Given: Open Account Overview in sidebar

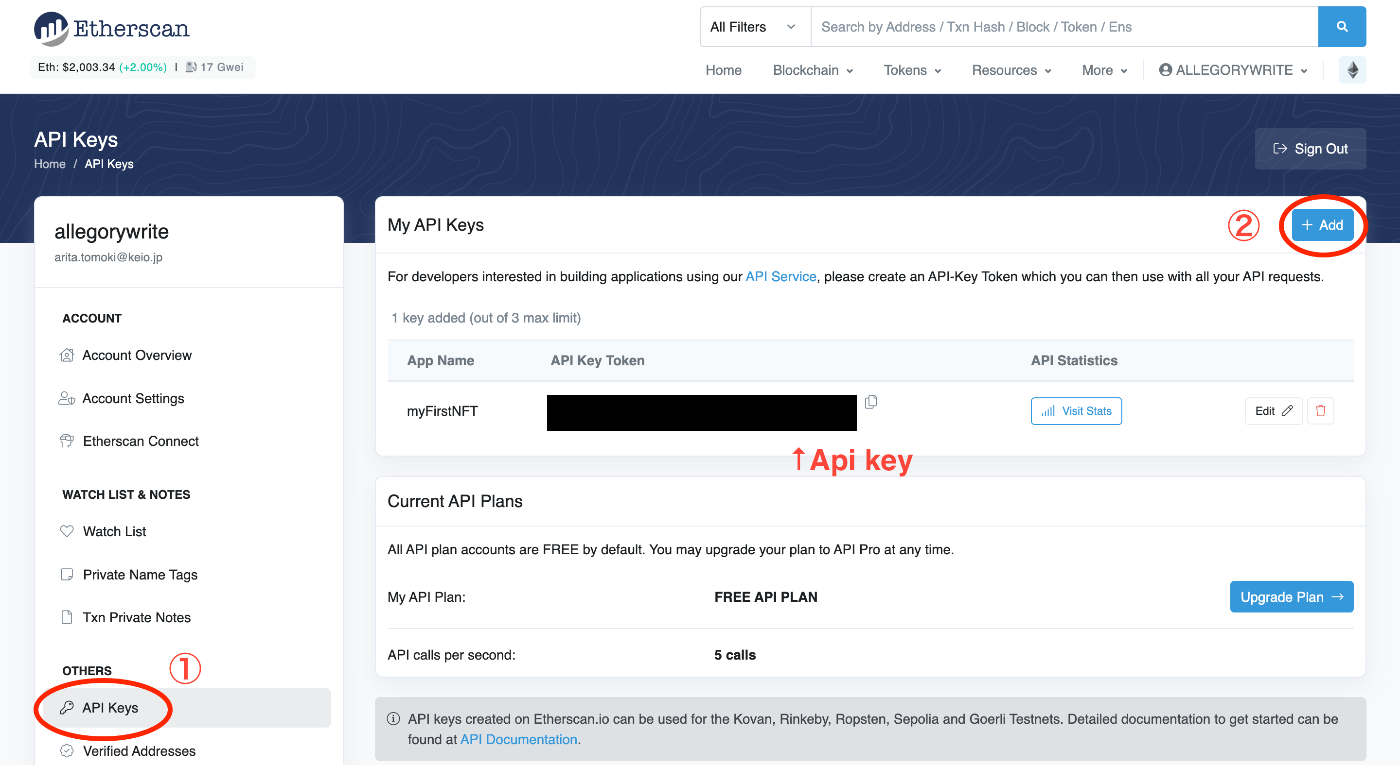Looking at the screenshot, I should coord(137,355).
